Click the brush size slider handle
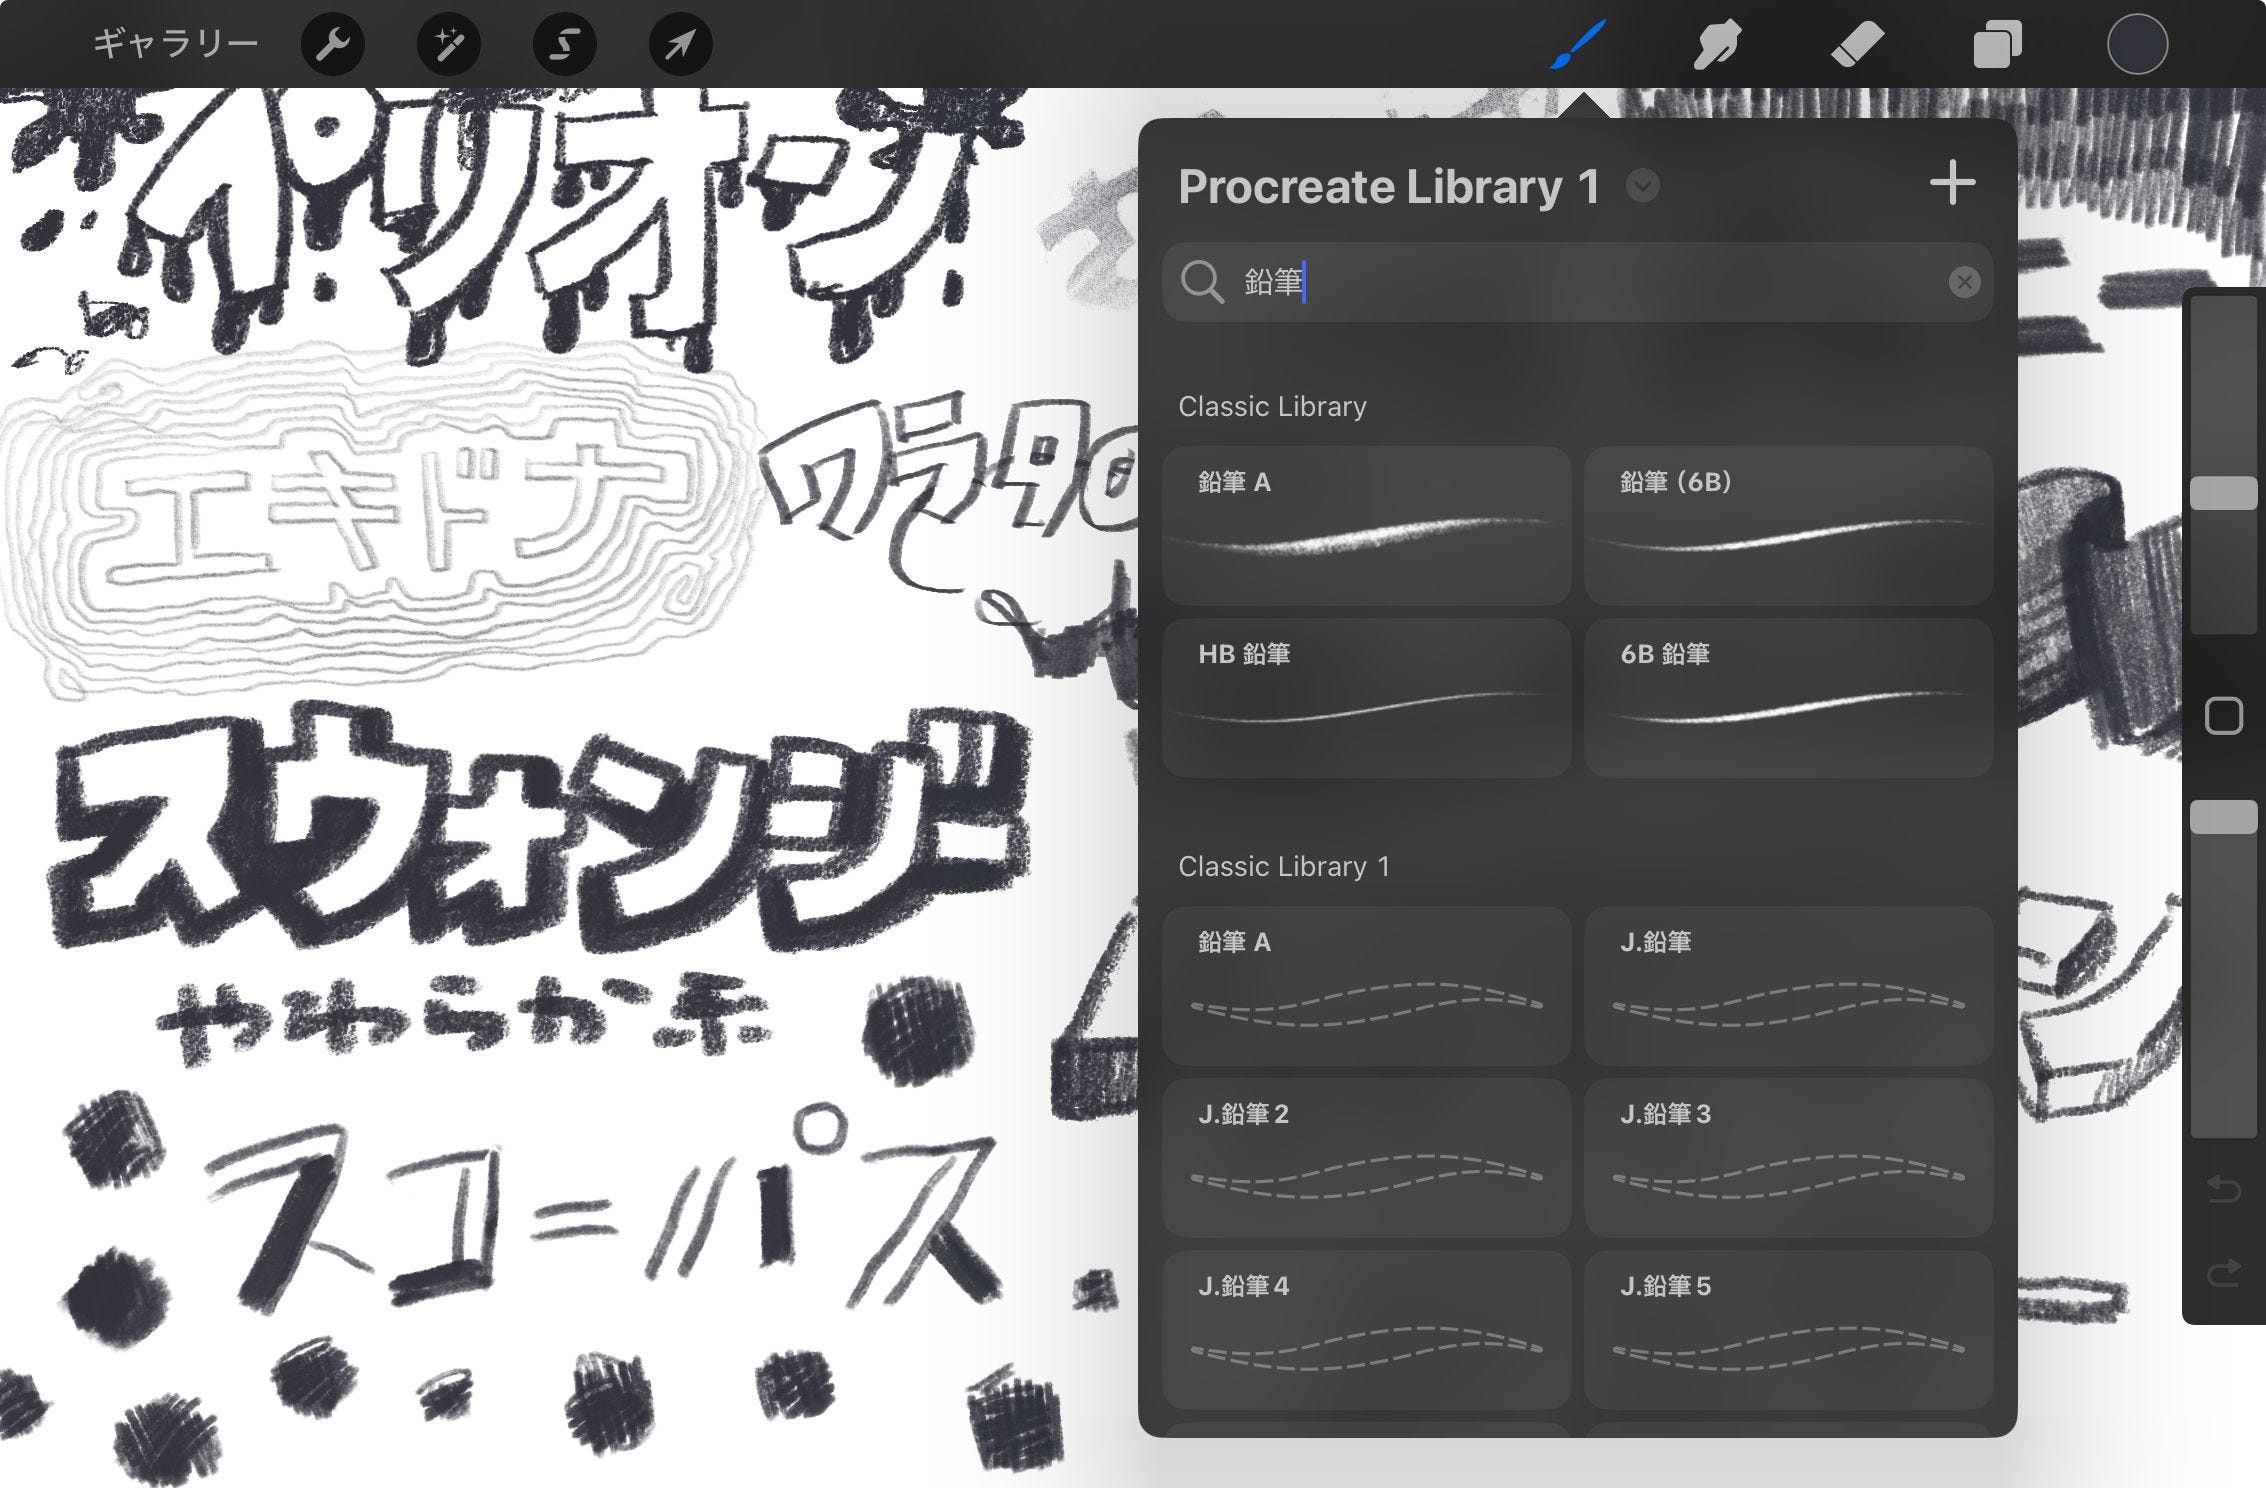The height and width of the screenshot is (1488, 2266). click(x=2223, y=493)
